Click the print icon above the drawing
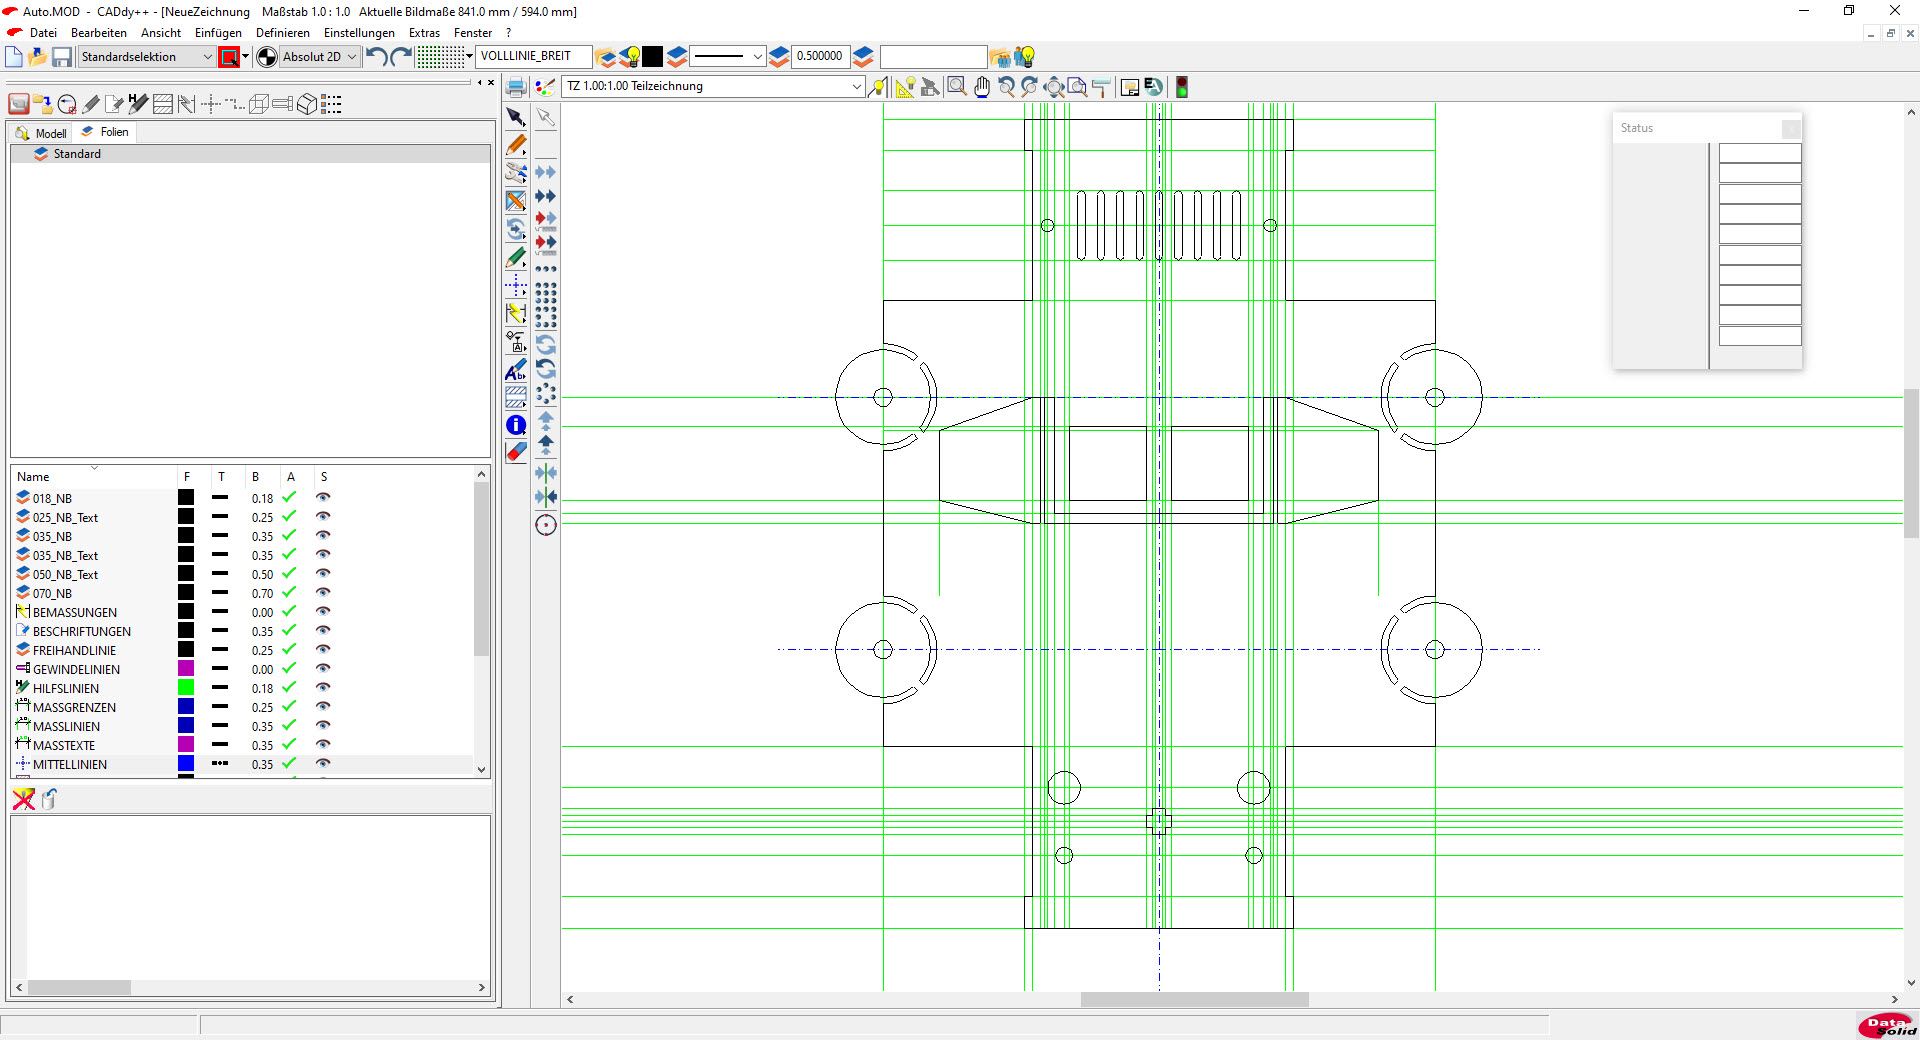This screenshot has height=1040, width=1920. click(516, 87)
